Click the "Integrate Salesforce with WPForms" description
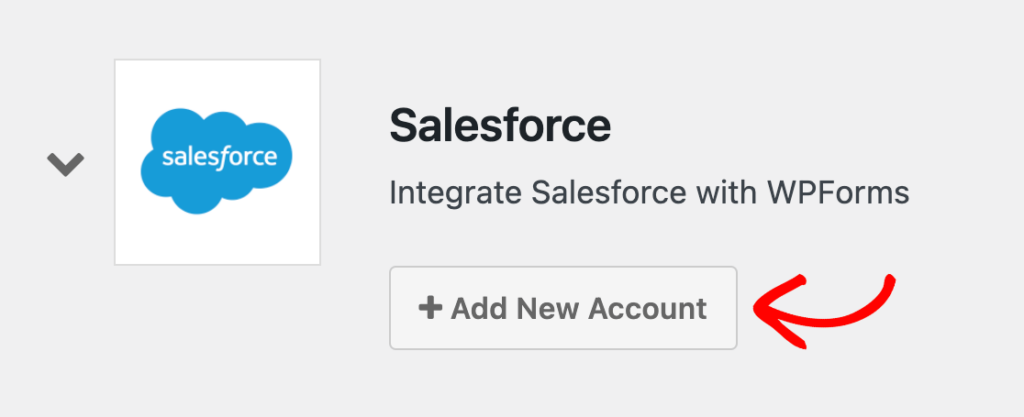Screen dimensions: 1024x417 tap(649, 192)
